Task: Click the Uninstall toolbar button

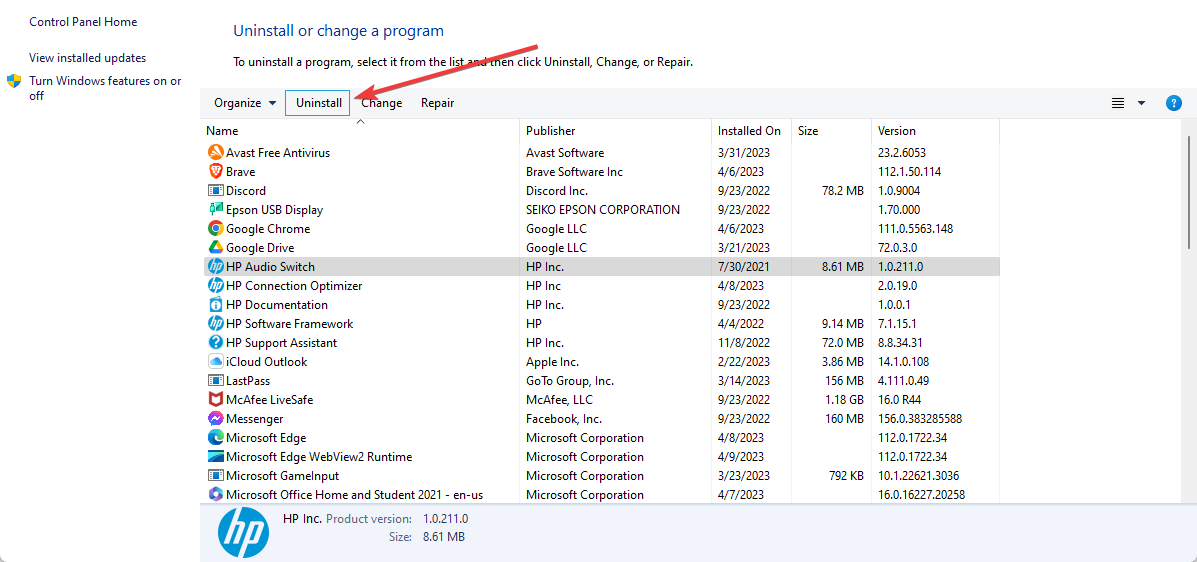Action: tap(319, 103)
